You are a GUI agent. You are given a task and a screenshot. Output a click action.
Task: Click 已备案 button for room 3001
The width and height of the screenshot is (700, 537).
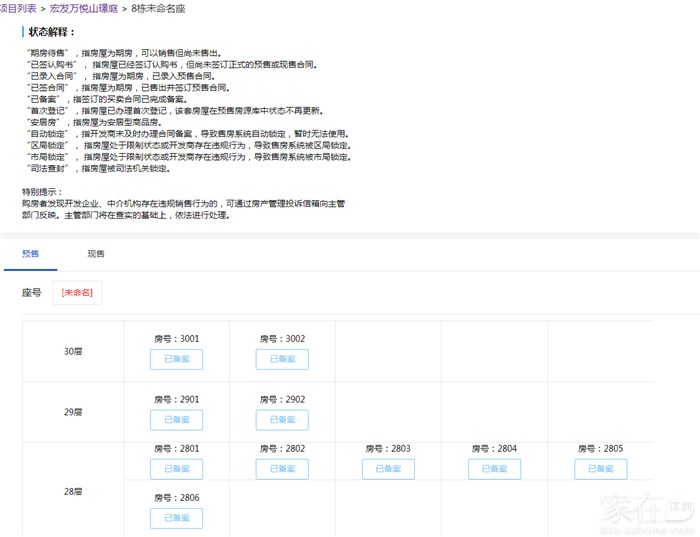point(176,359)
